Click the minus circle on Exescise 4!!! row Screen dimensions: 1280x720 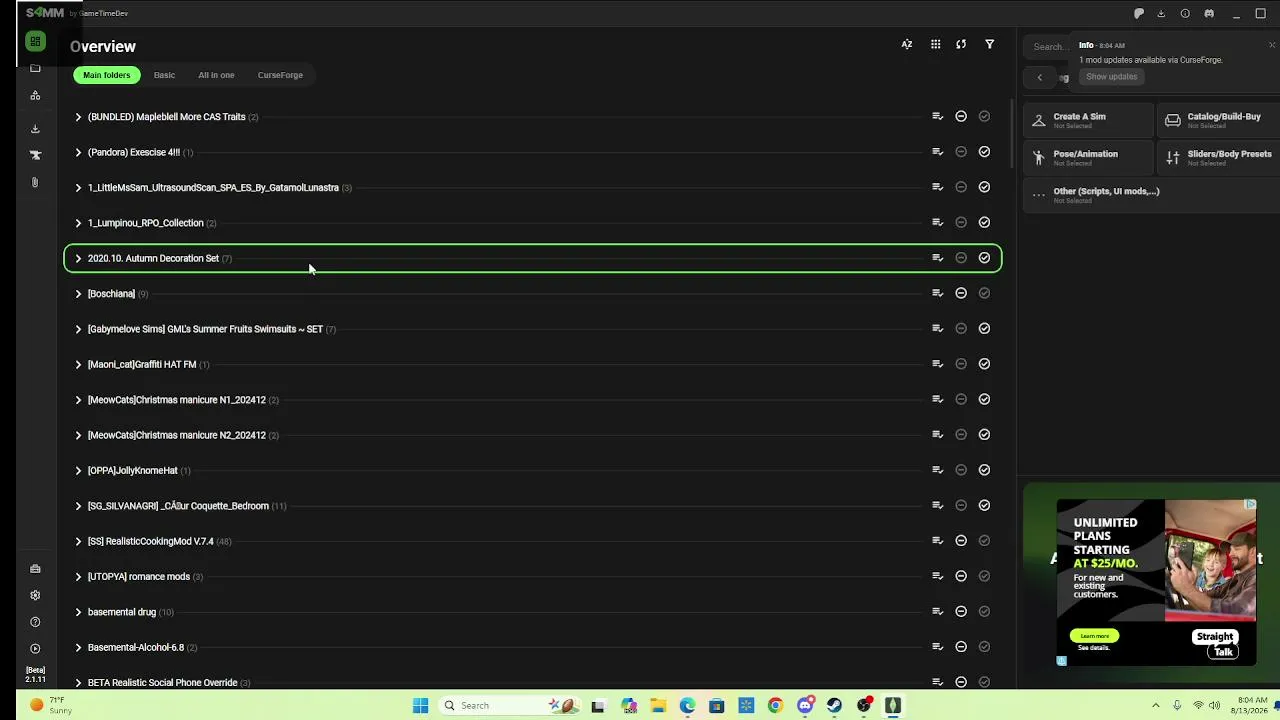tap(961, 152)
